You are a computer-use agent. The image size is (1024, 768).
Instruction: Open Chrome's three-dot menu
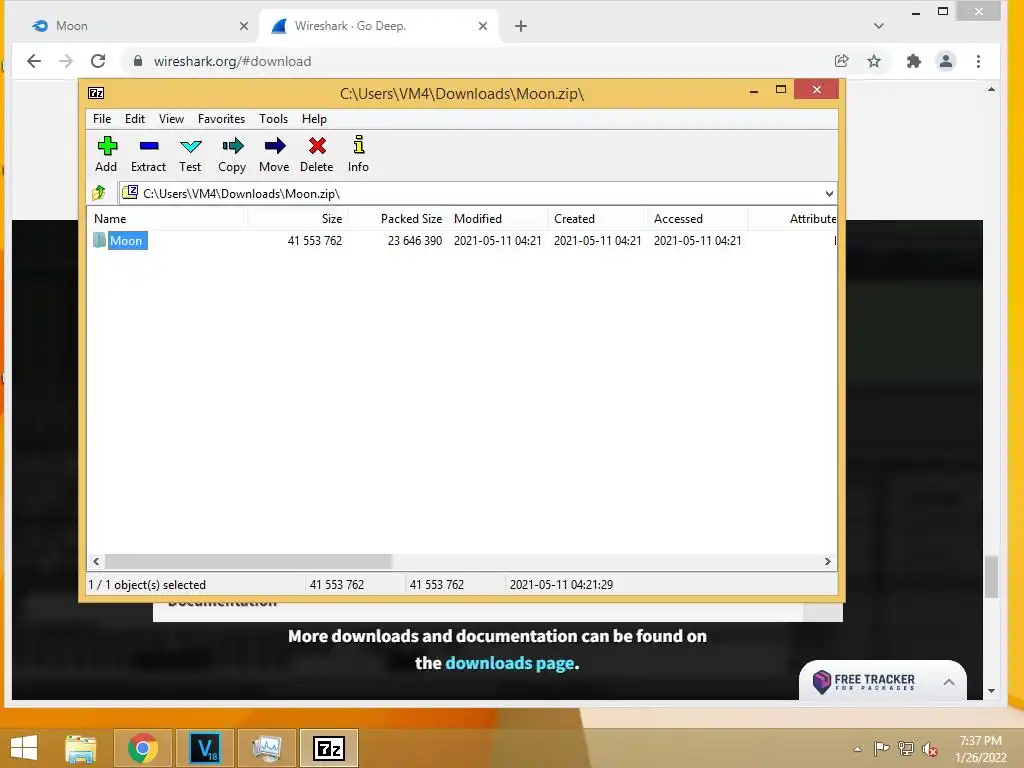(978, 61)
